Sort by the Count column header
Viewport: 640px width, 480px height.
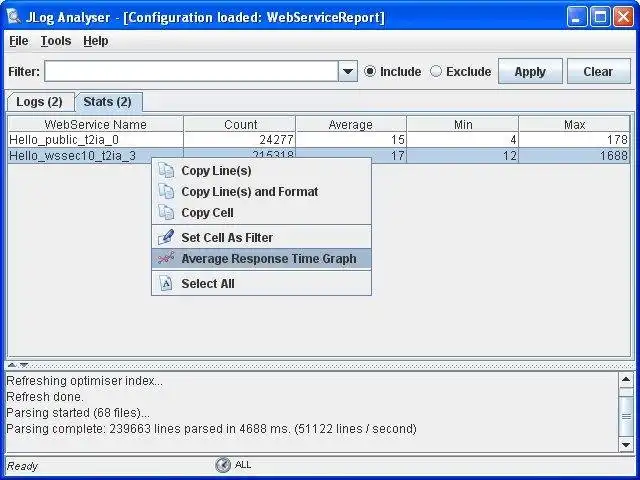coord(240,124)
